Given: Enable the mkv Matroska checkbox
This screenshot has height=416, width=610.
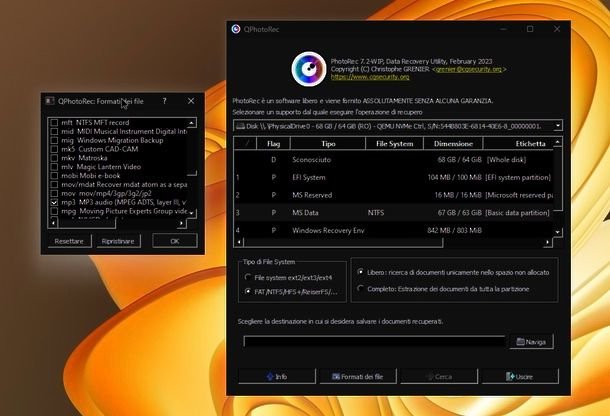Looking at the screenshot, I should [54, 158].
